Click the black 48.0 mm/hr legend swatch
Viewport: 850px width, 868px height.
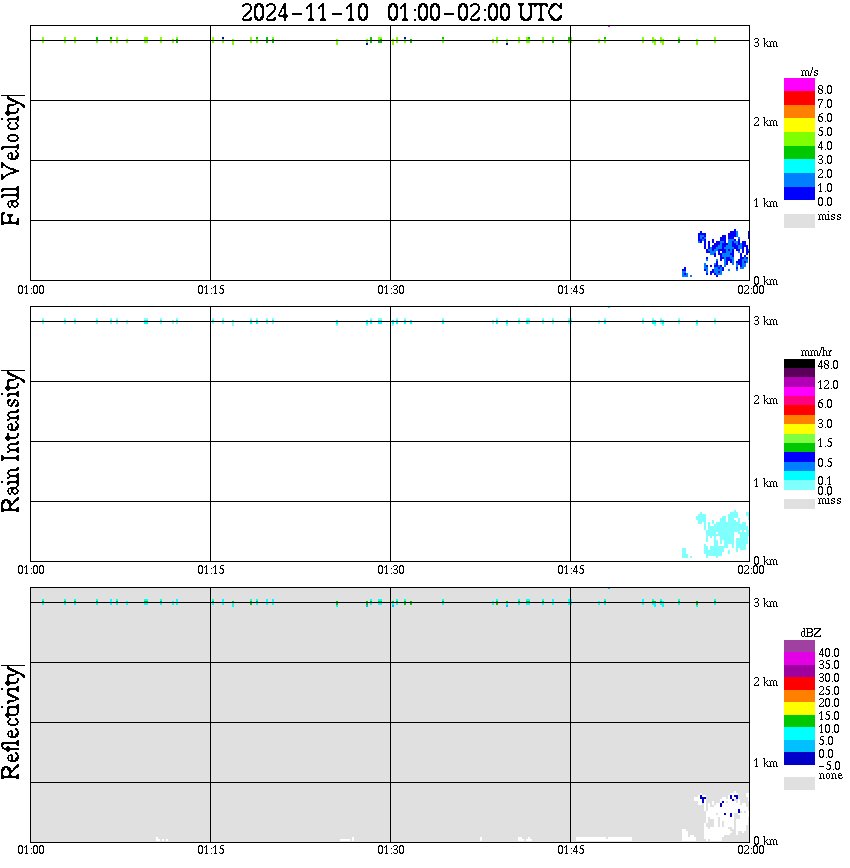tap(799, 364)
